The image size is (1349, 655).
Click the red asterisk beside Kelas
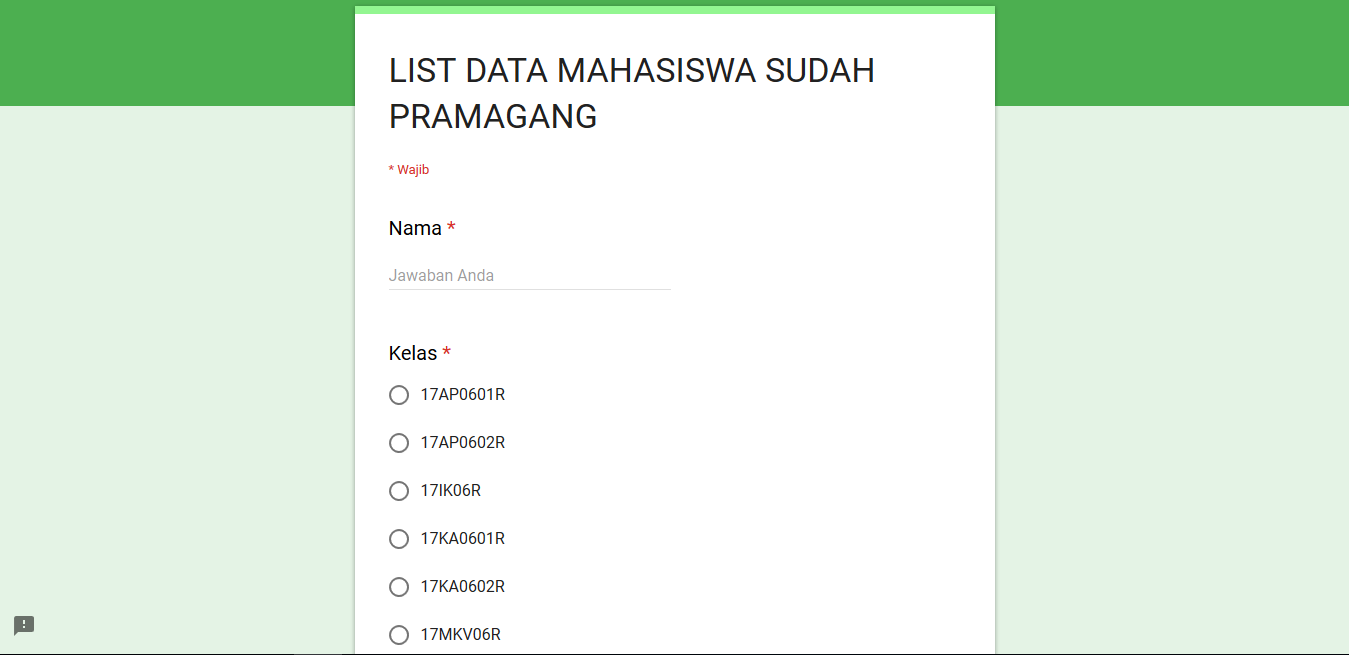447,352
